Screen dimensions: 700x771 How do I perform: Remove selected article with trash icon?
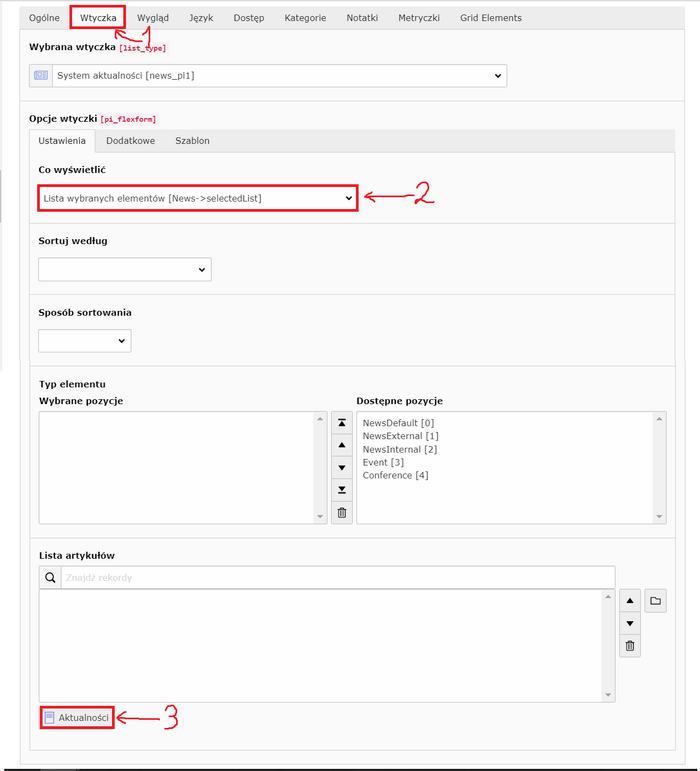630,646
